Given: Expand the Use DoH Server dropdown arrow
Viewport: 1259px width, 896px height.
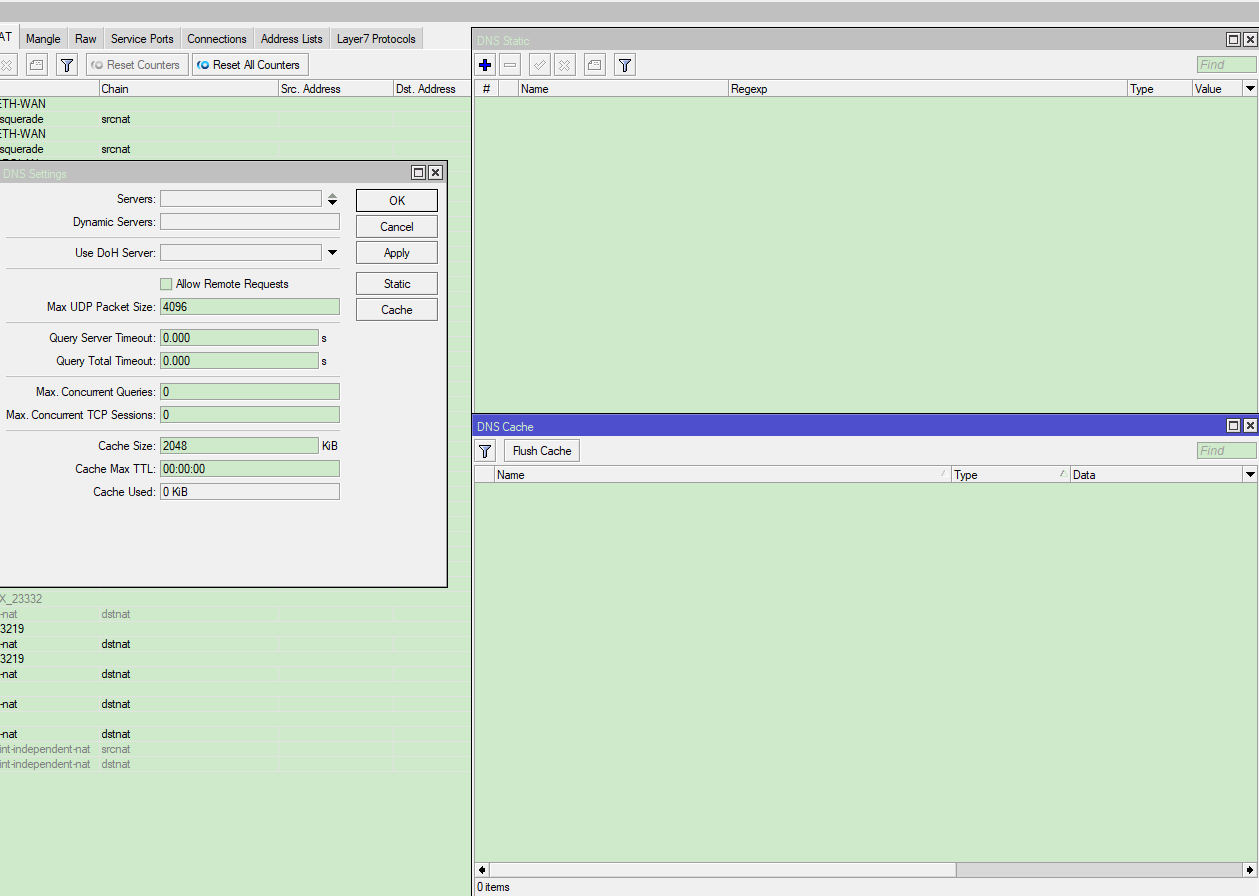Looking at the screenshot, I should 332,253.
